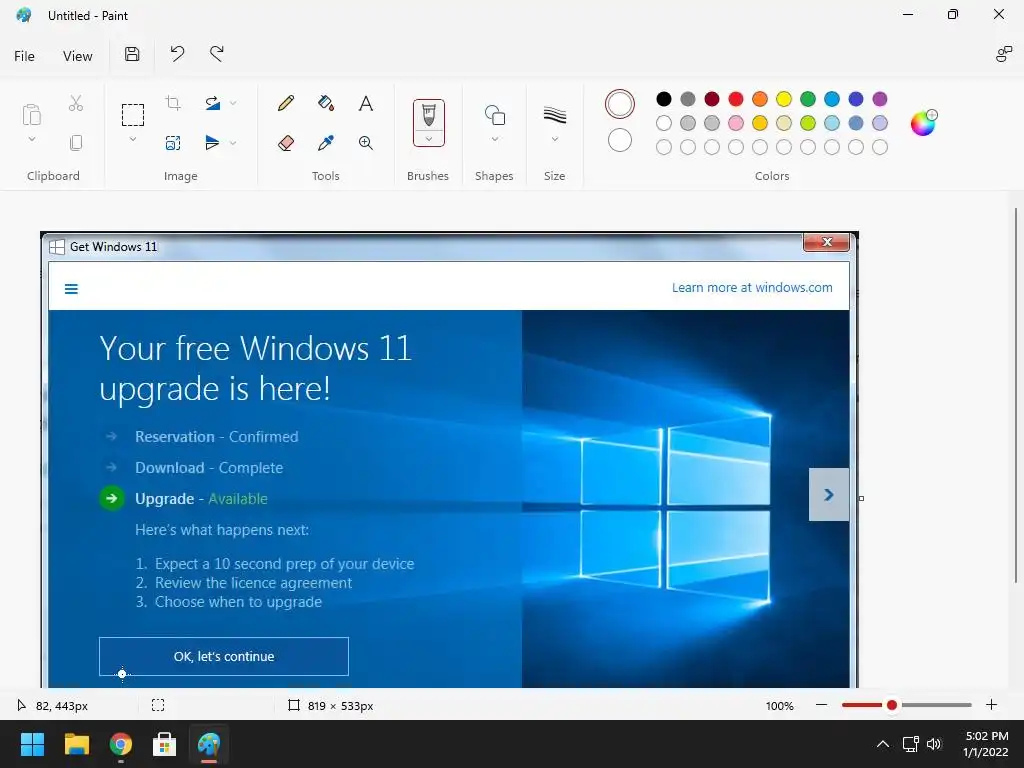Open Edit colors color wheel
Screen dimensions: 1024x768
923,122
